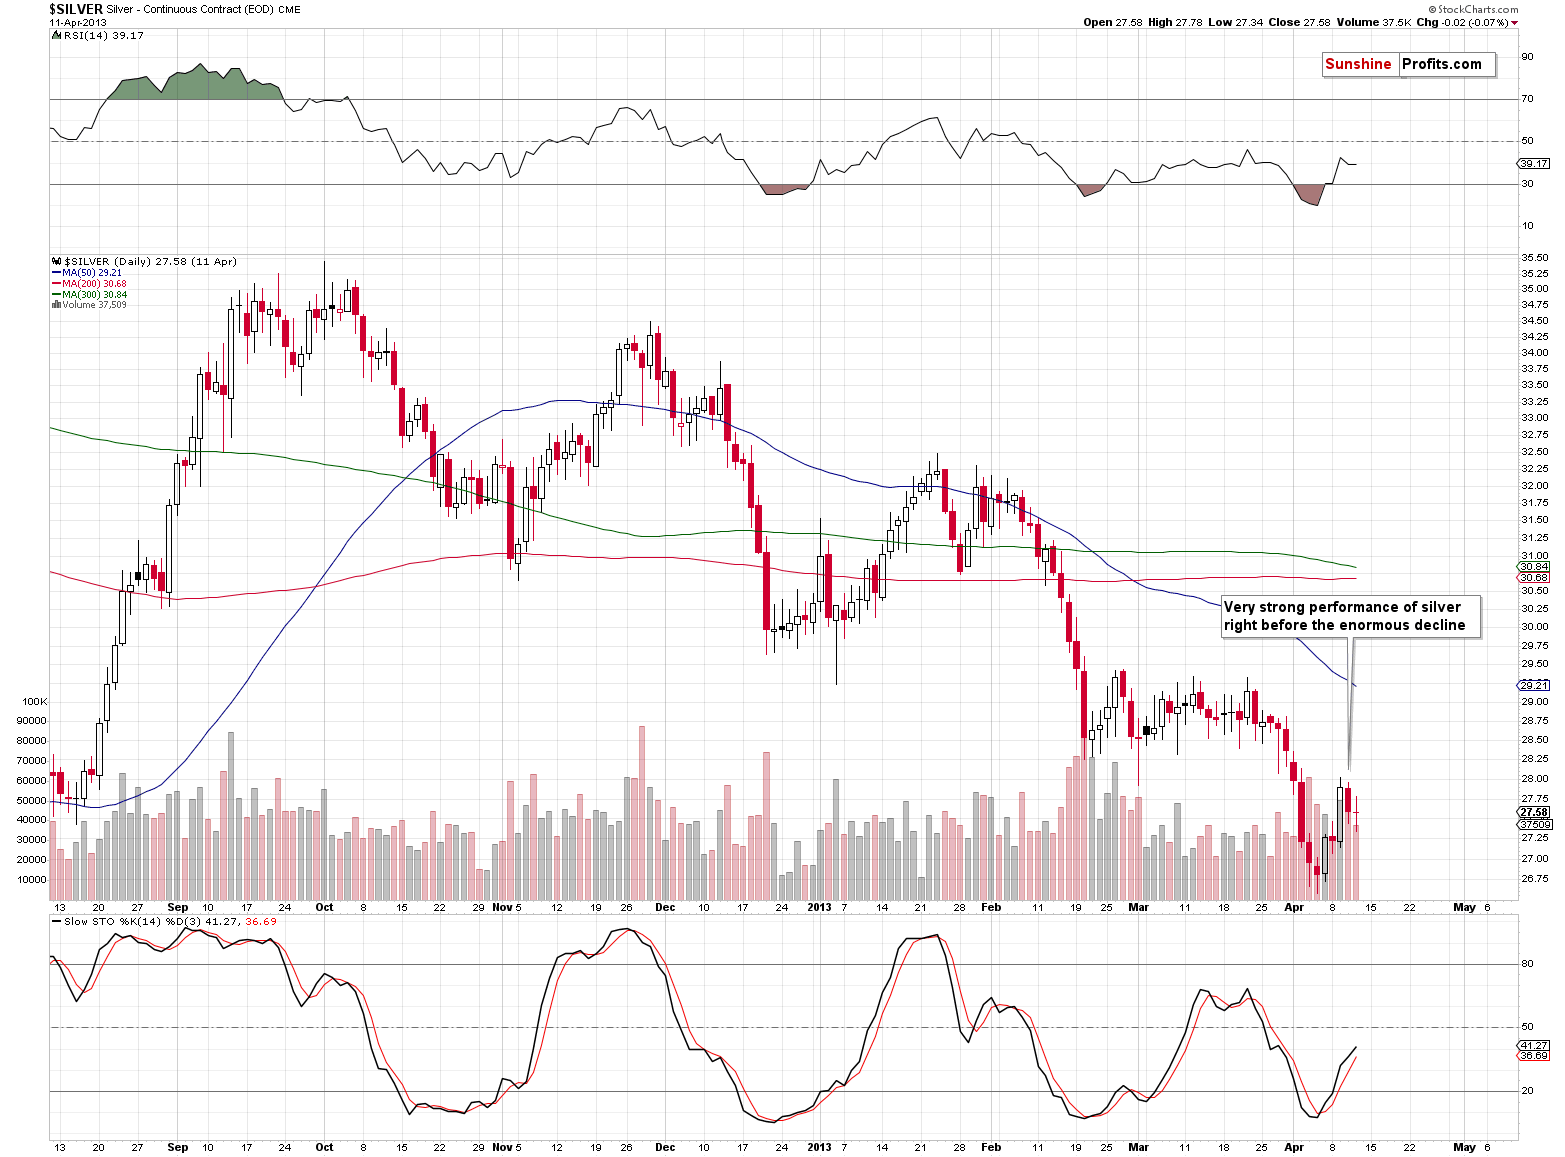
Task: Click the 41.27 stochastic %K value tag
Action: pyautogui.click(x=1534, y=1045)
